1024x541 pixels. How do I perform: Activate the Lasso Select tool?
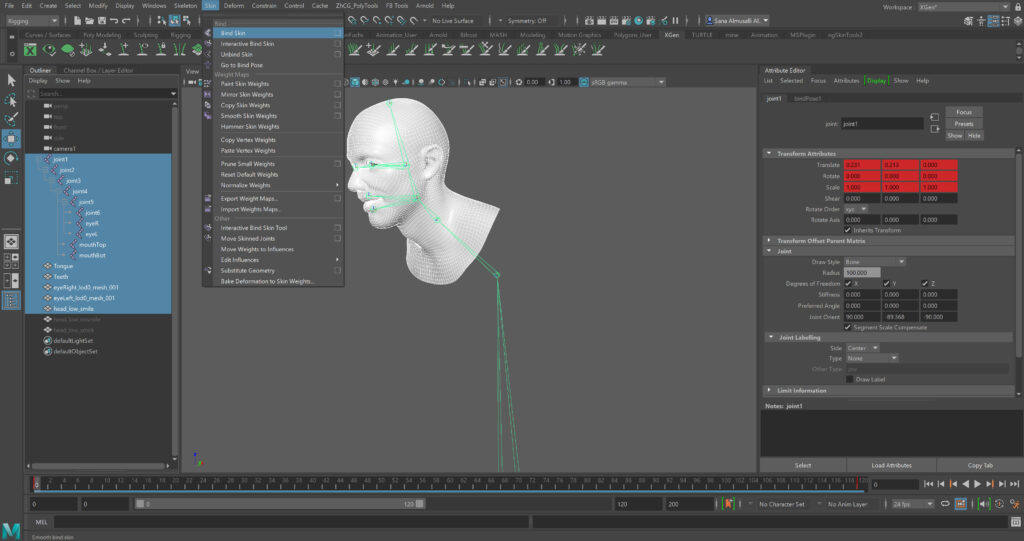(11, 100)
